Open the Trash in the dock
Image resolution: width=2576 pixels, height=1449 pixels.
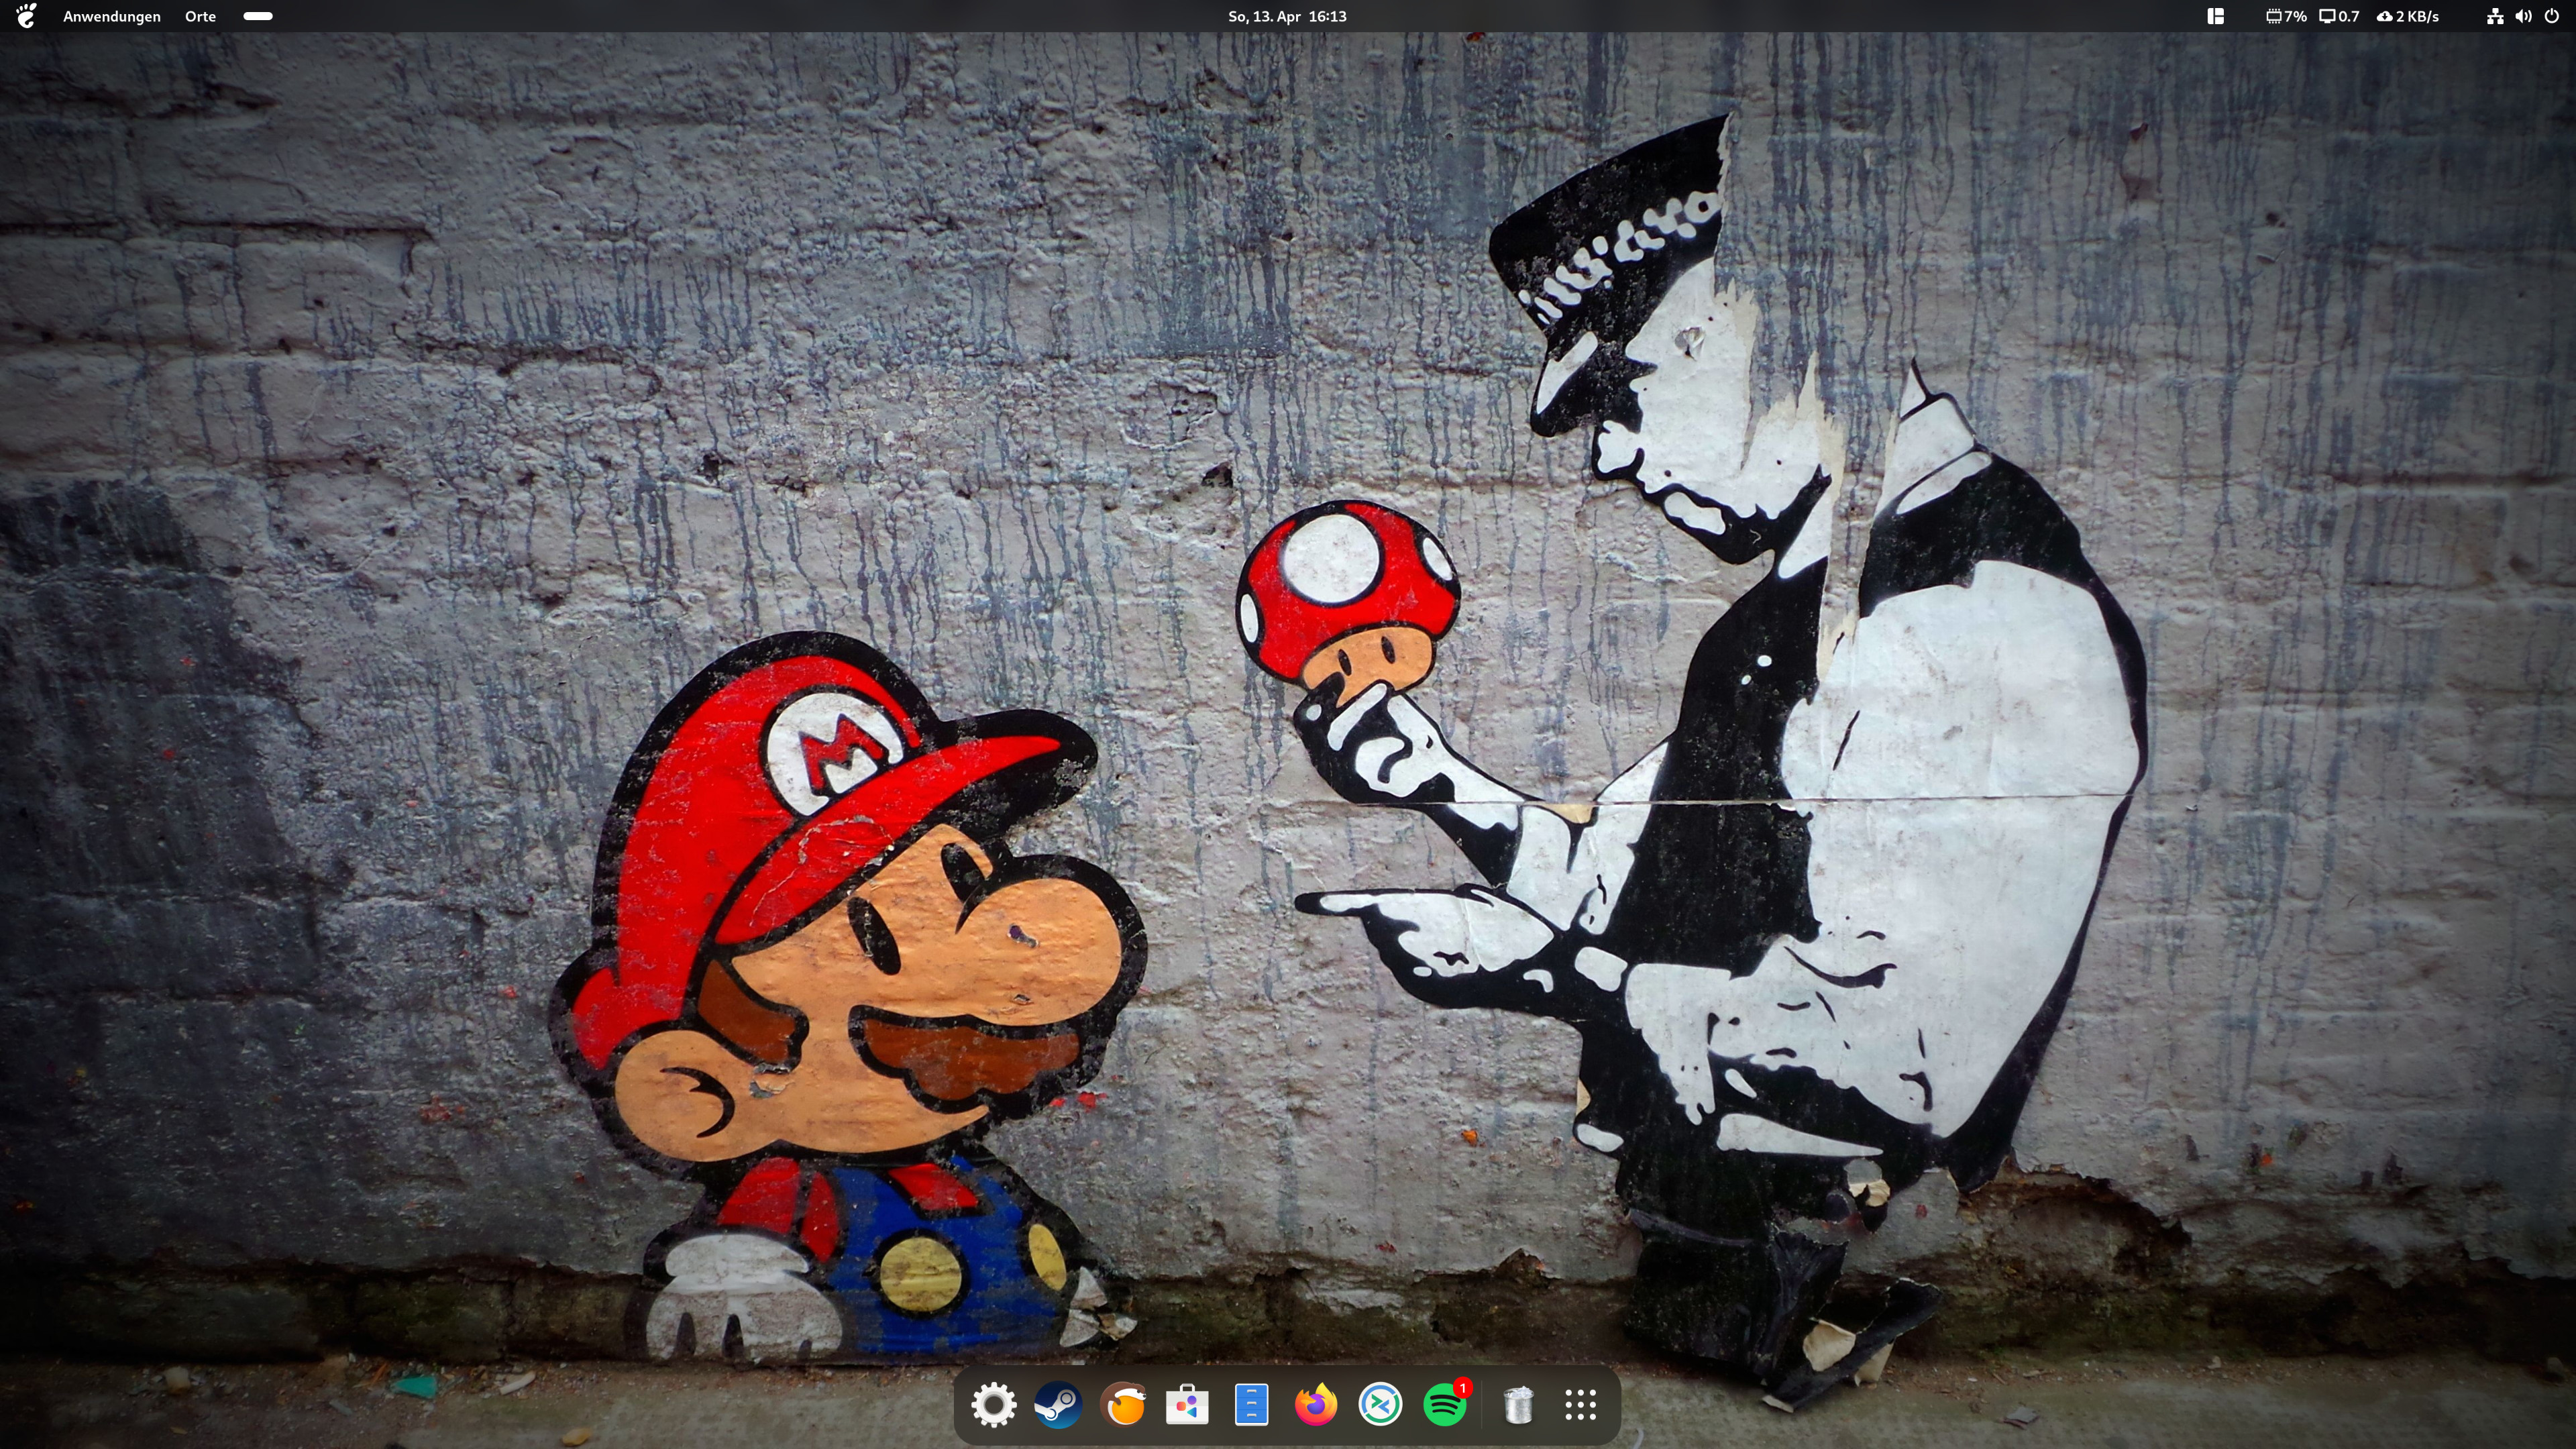[x=1518, y=1405]
